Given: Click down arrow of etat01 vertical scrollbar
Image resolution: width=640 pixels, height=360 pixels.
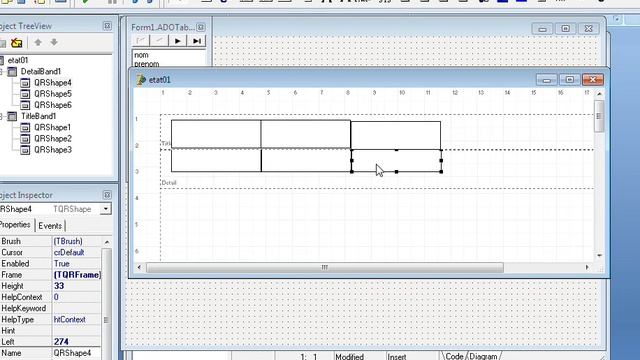Looking at the screenshot, I should [x=599, y=256].
